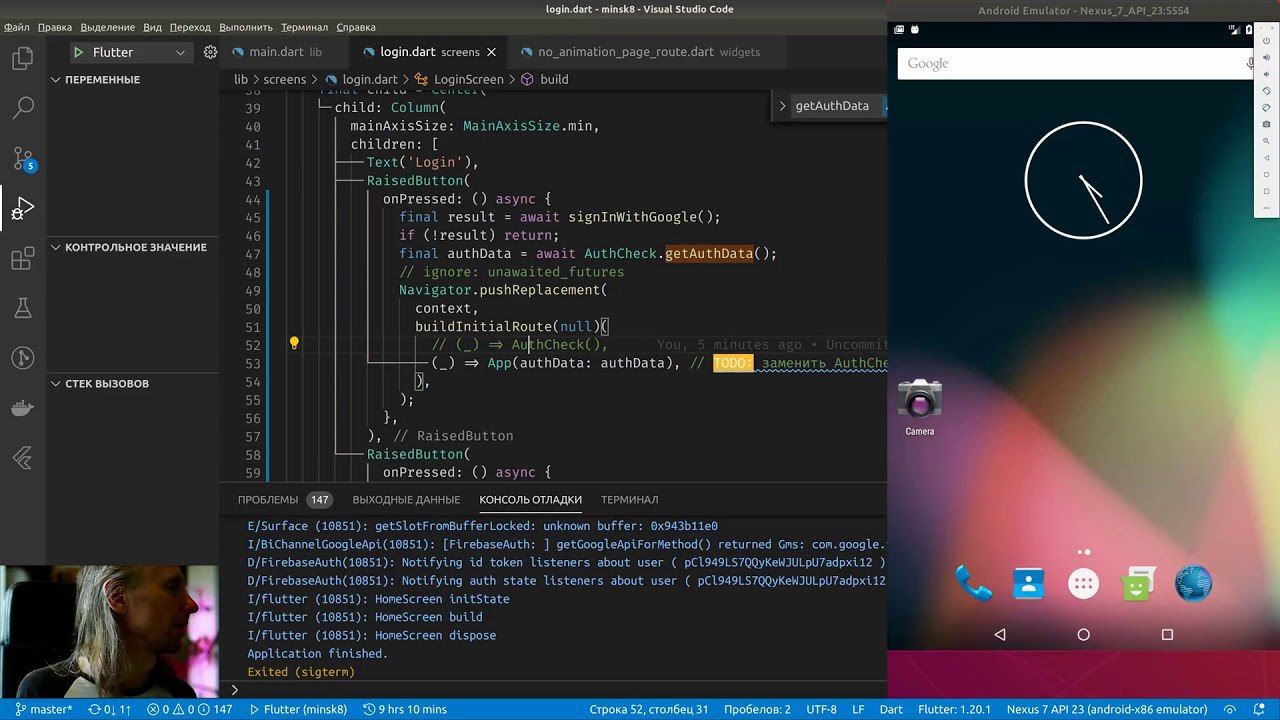Switch to the main.dart editor tab
The width and height of the screenshot is (1280, 720).
click(285, 52)
